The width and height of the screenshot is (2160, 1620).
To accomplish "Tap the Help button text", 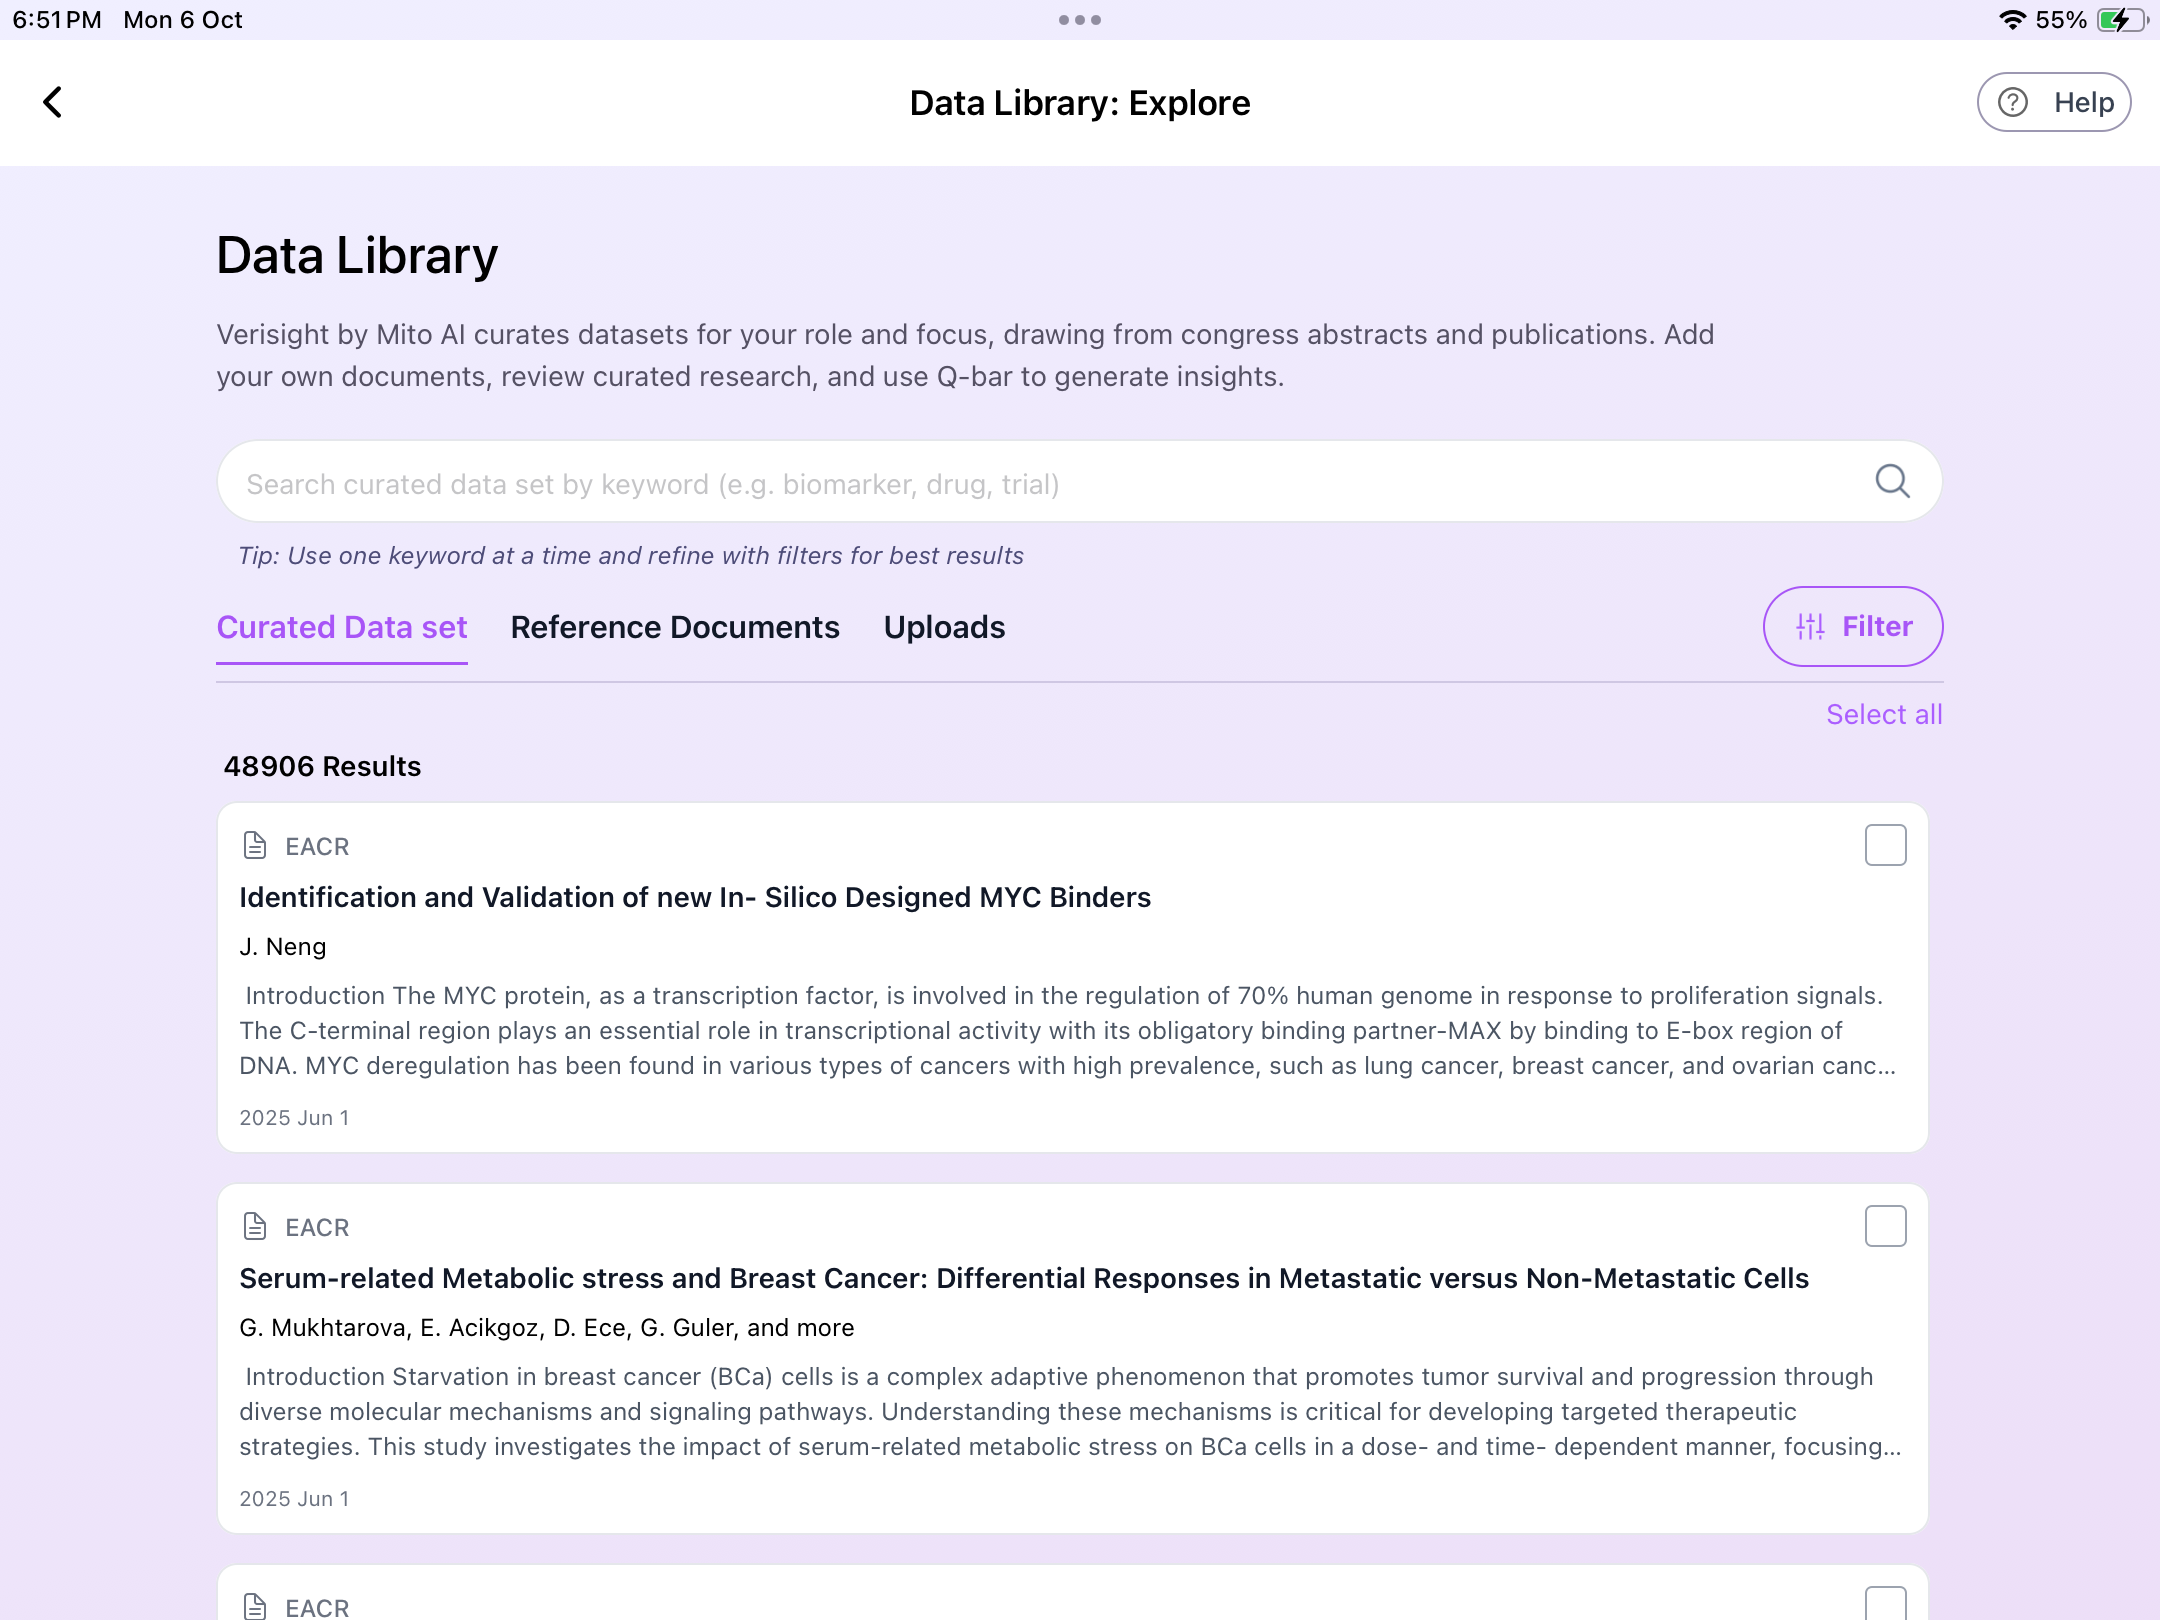I will 2083,101.
